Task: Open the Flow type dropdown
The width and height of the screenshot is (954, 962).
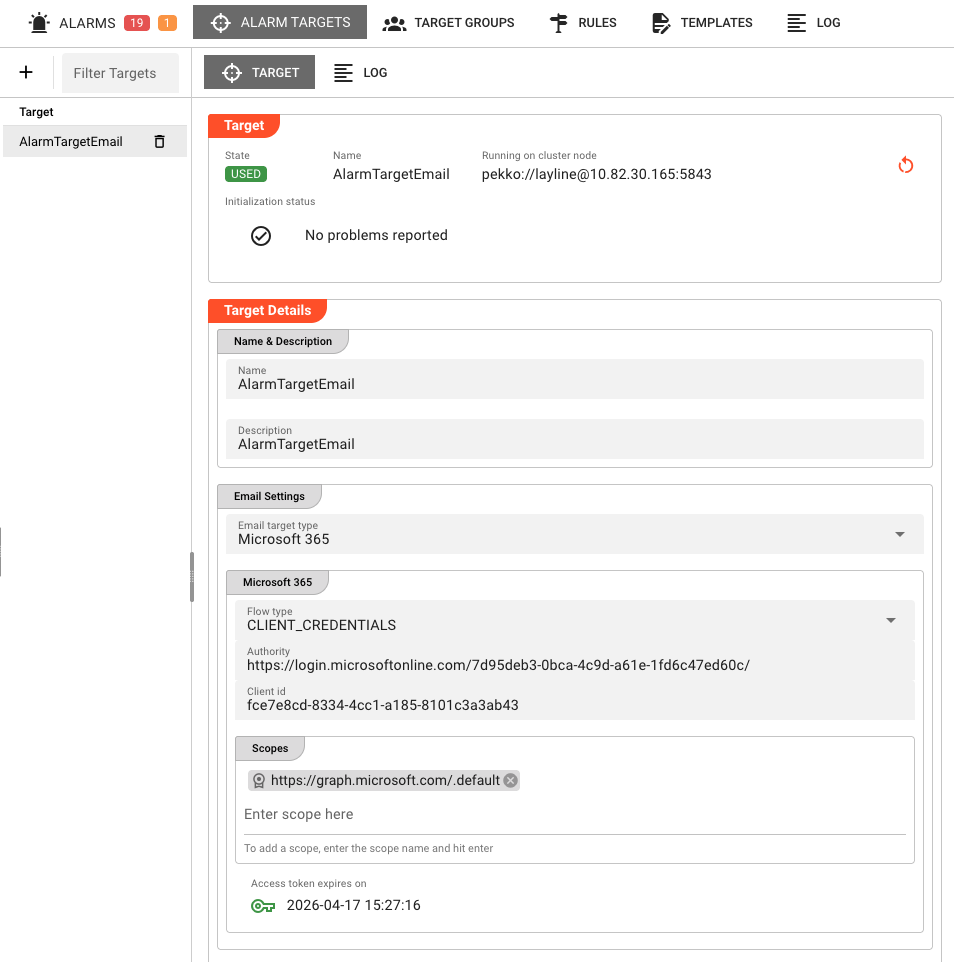Action: click(575, 620)
